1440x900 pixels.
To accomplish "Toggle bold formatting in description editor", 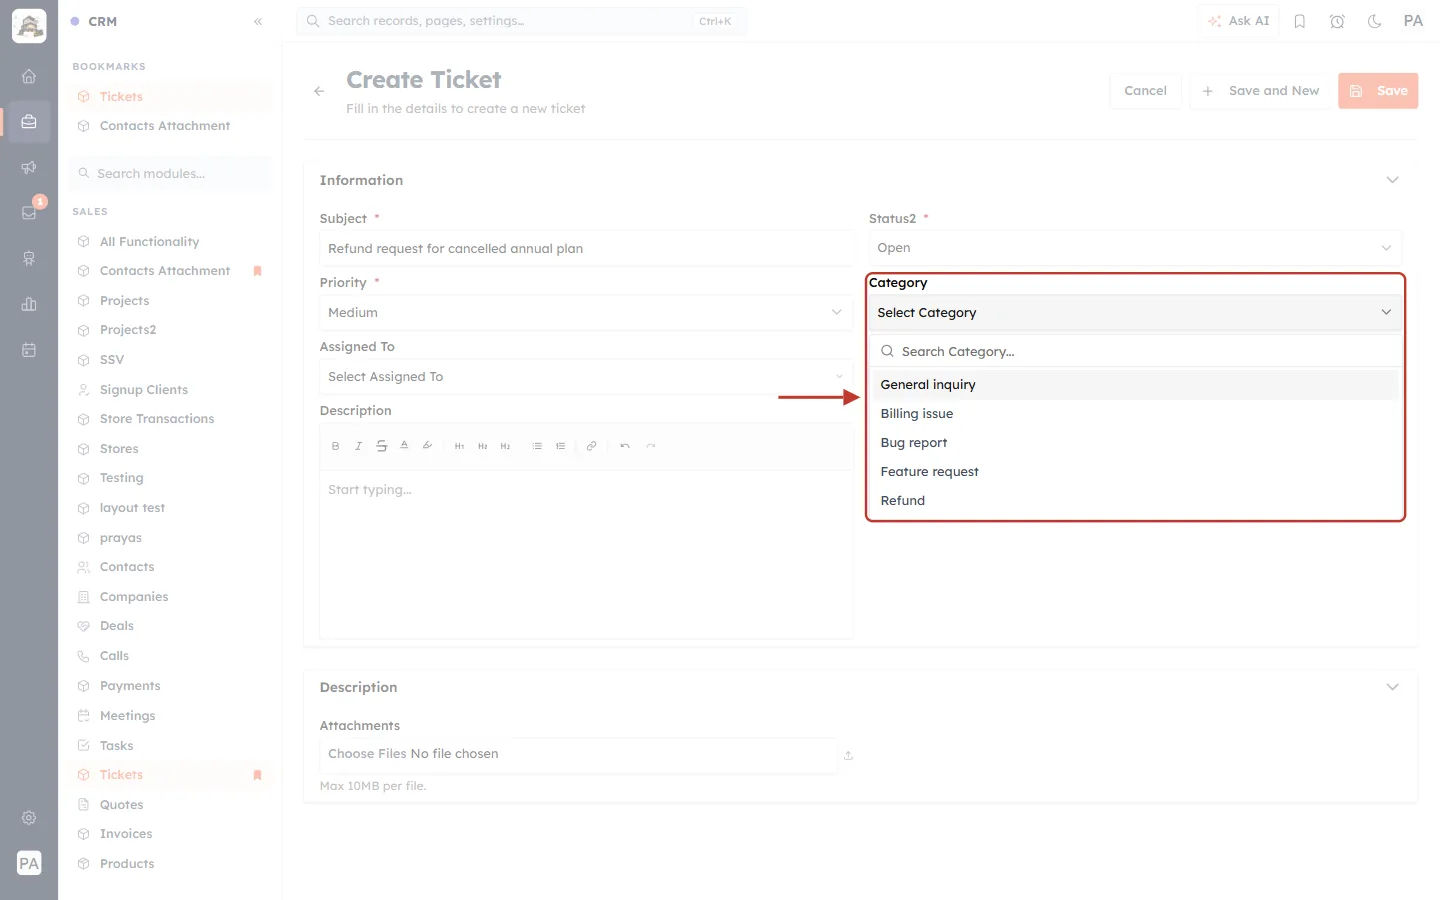I will click(335, 446).
